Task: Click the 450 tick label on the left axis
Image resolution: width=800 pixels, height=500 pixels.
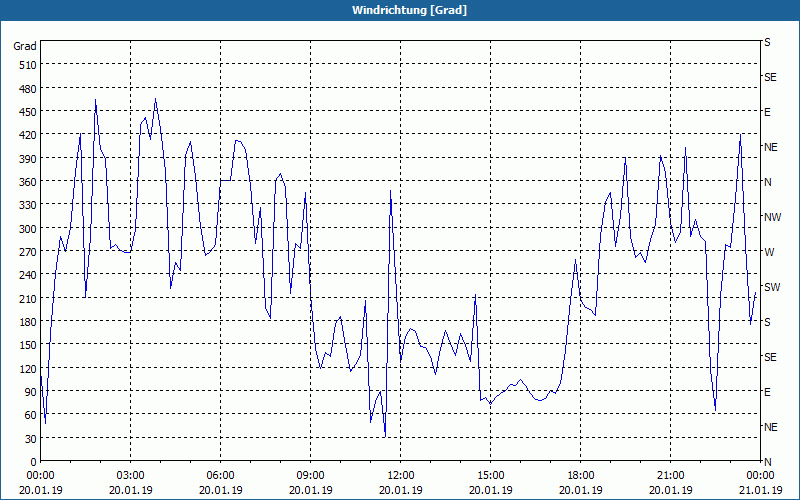Action: (x=28, y=112)
